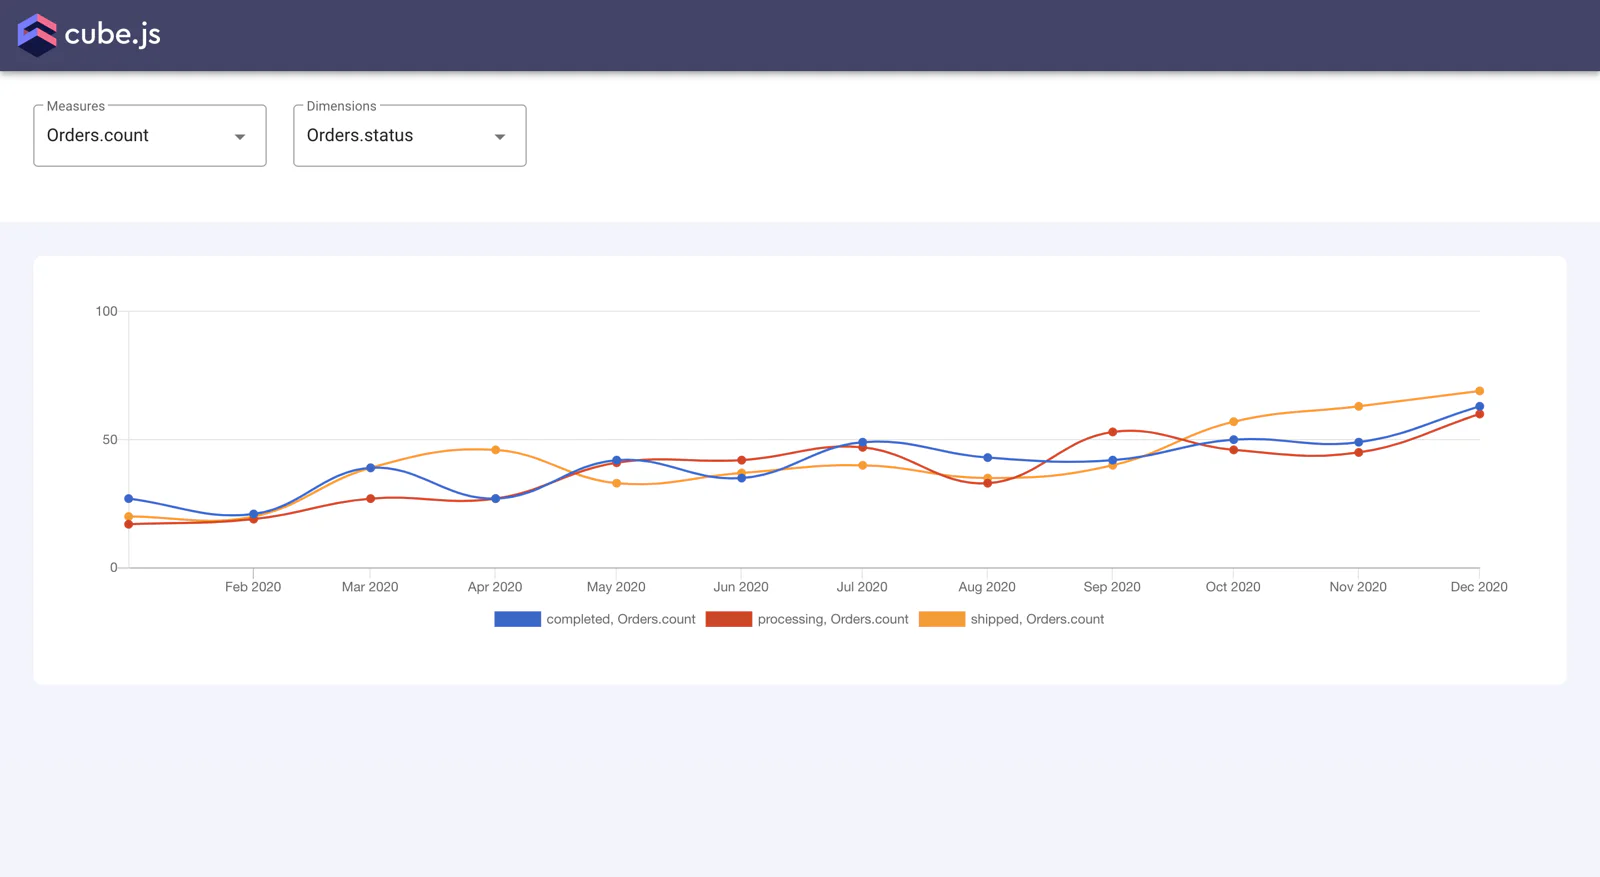
Task: Click the cube.js logo icon
Action: [x=37, y=35]
